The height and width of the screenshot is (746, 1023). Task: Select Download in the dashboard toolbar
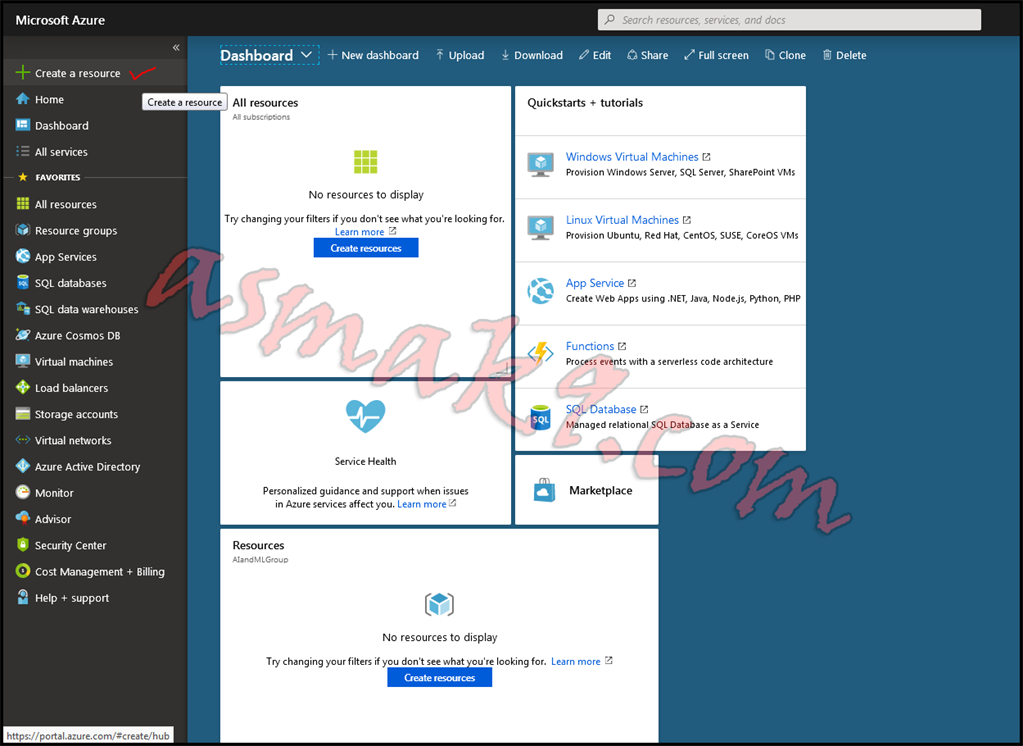[x=532, y=55]
